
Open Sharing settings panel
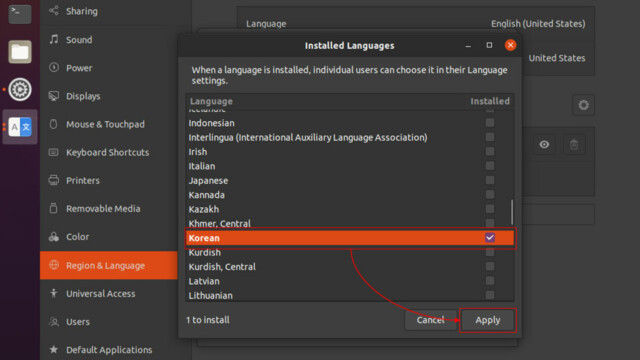(x=109, y=11)
